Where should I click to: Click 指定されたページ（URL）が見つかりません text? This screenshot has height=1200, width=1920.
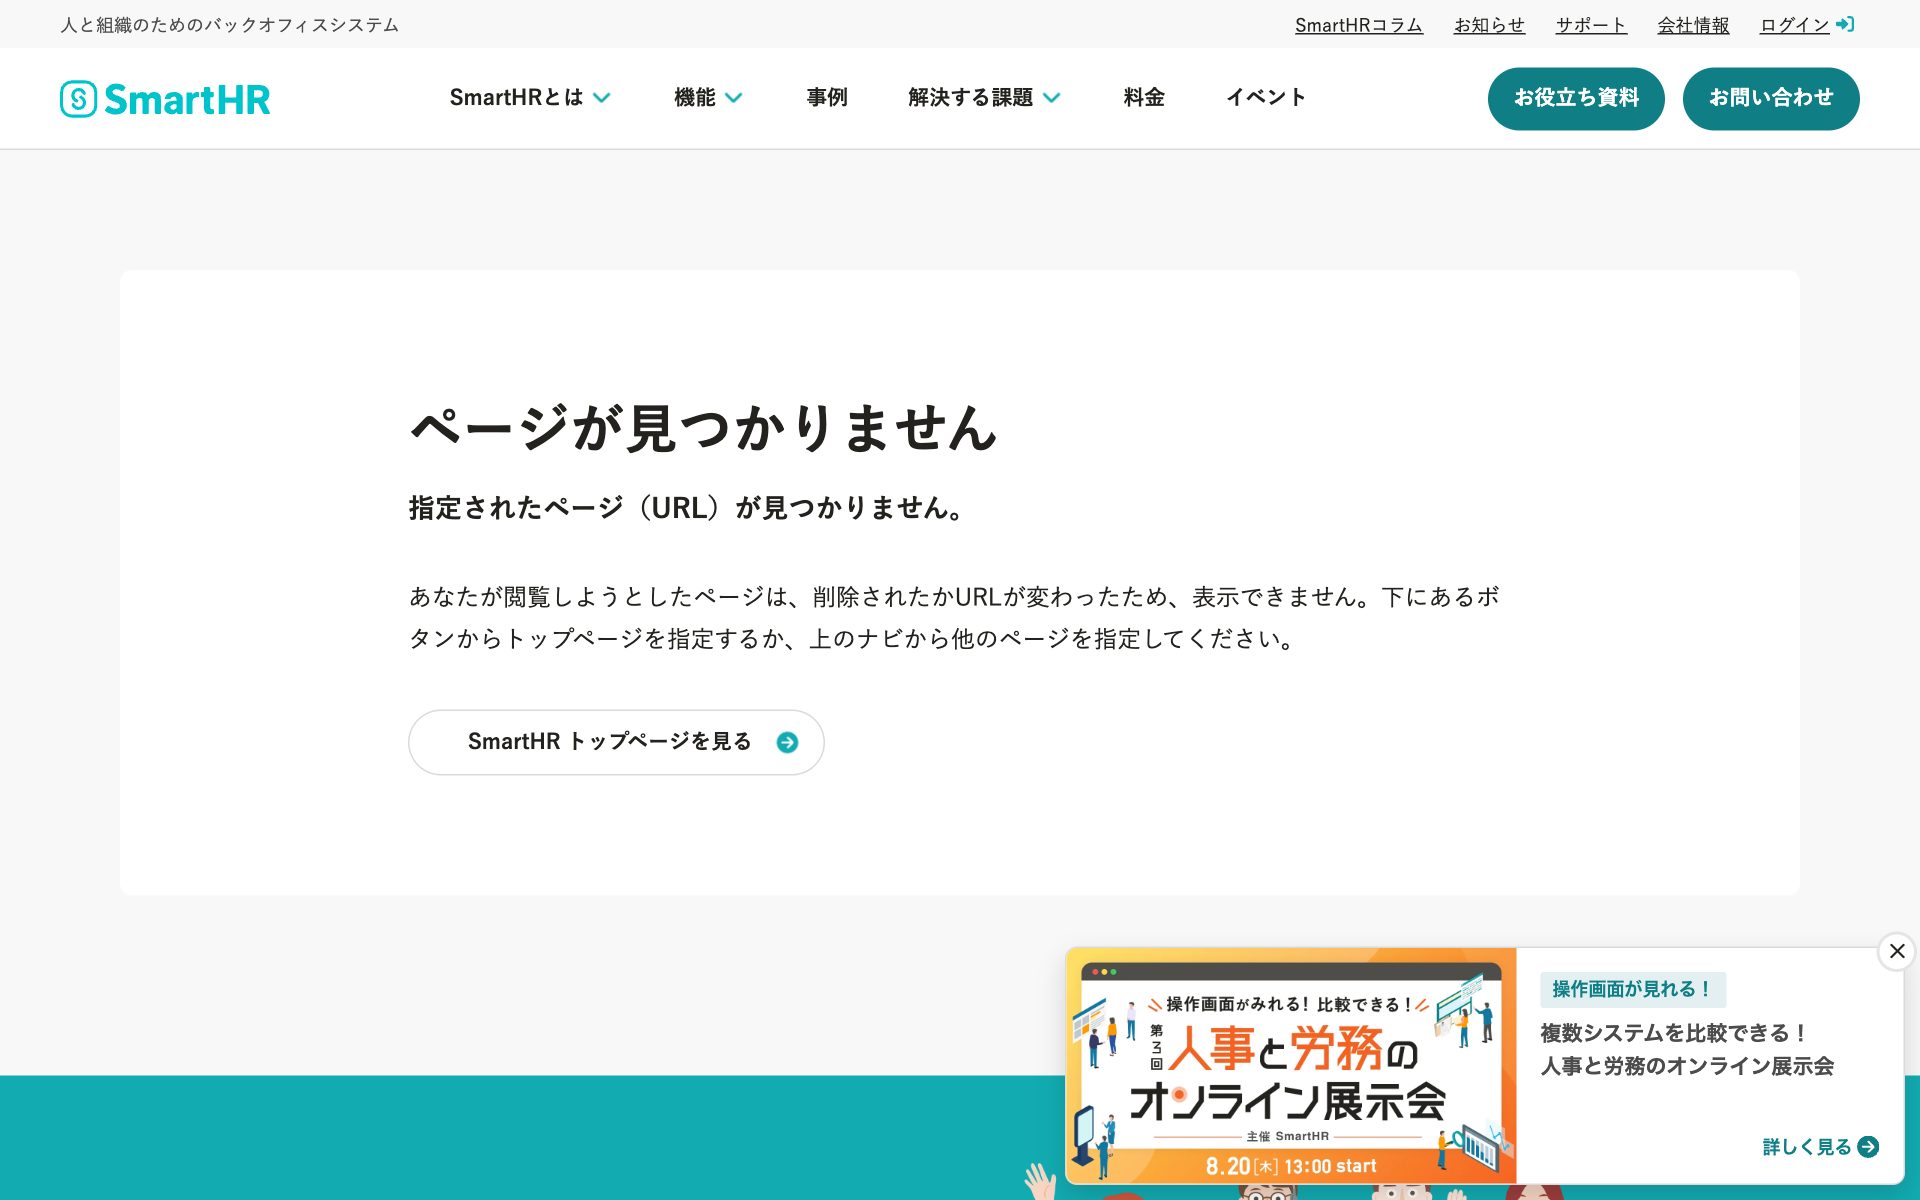pos(688,508)
